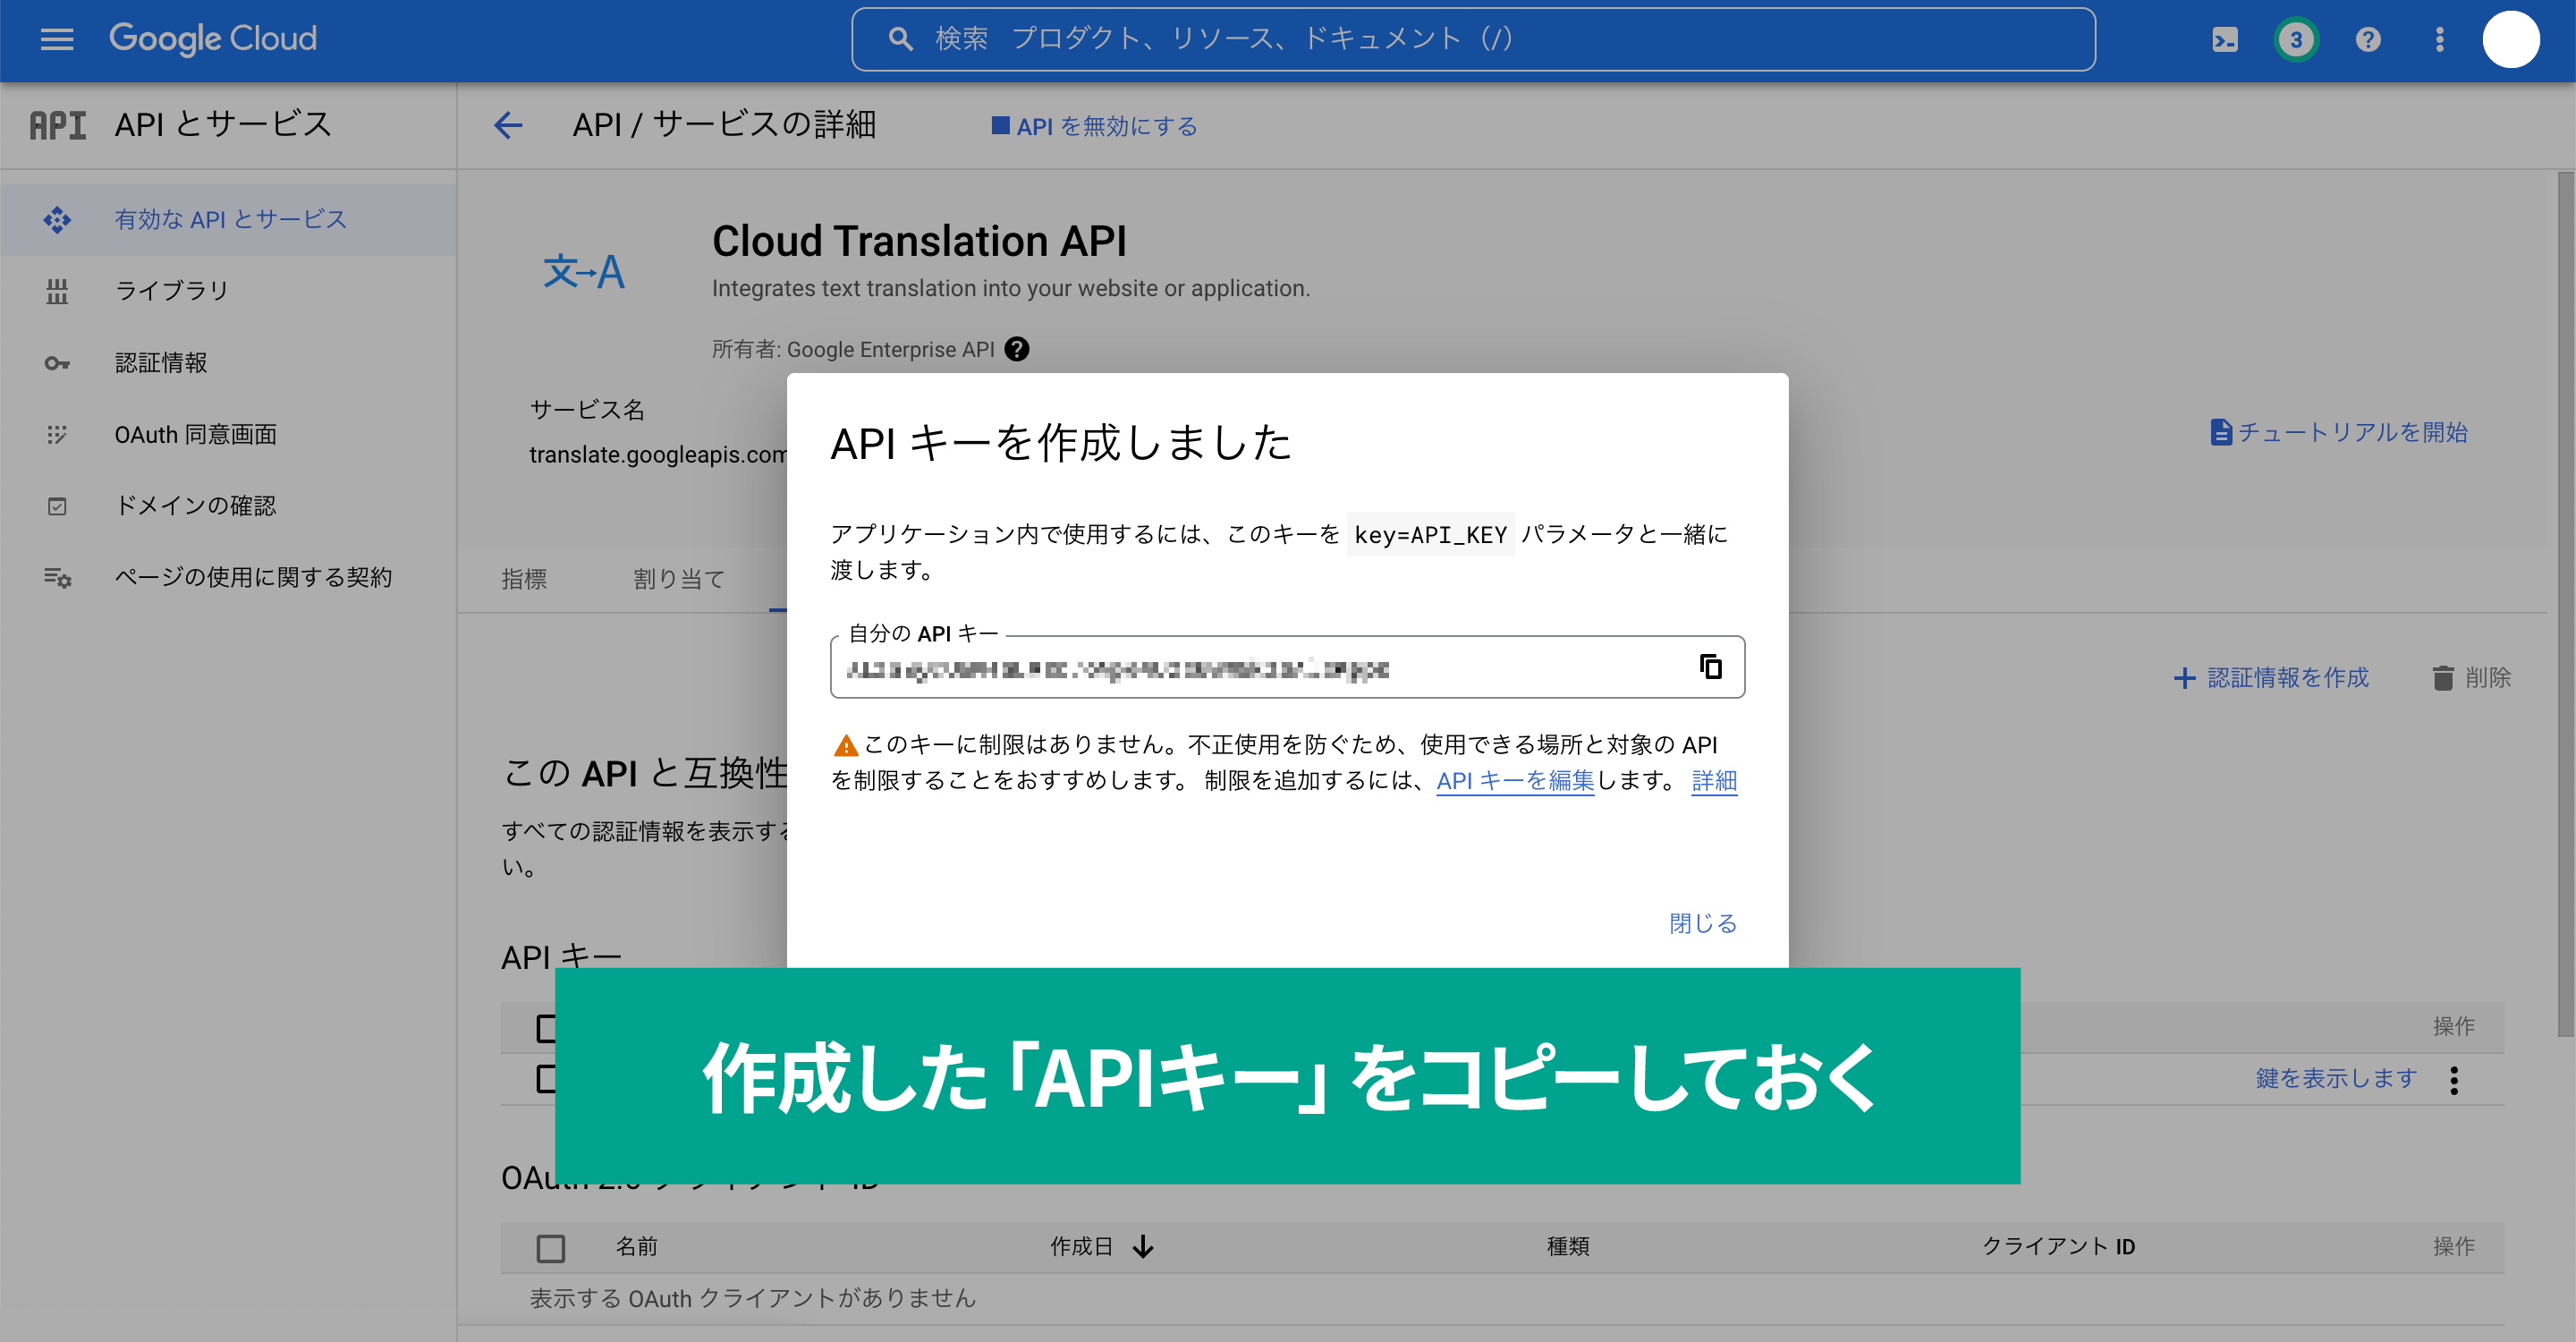Follow the 詳細 link in warning
This screenshot has height=1342, width=2576.
point(1714,780)
